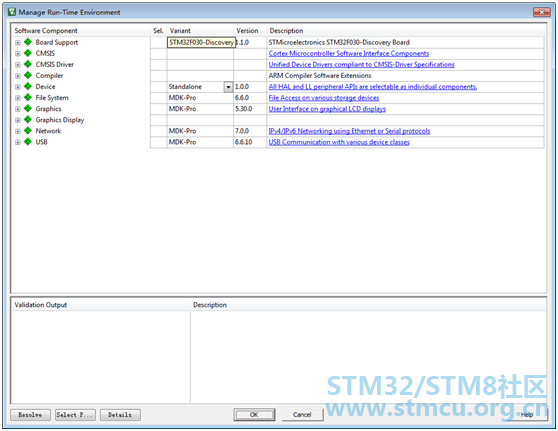Click the Validation Output column header
Viewport: 558px width, 431px height.
click(101, 305)
